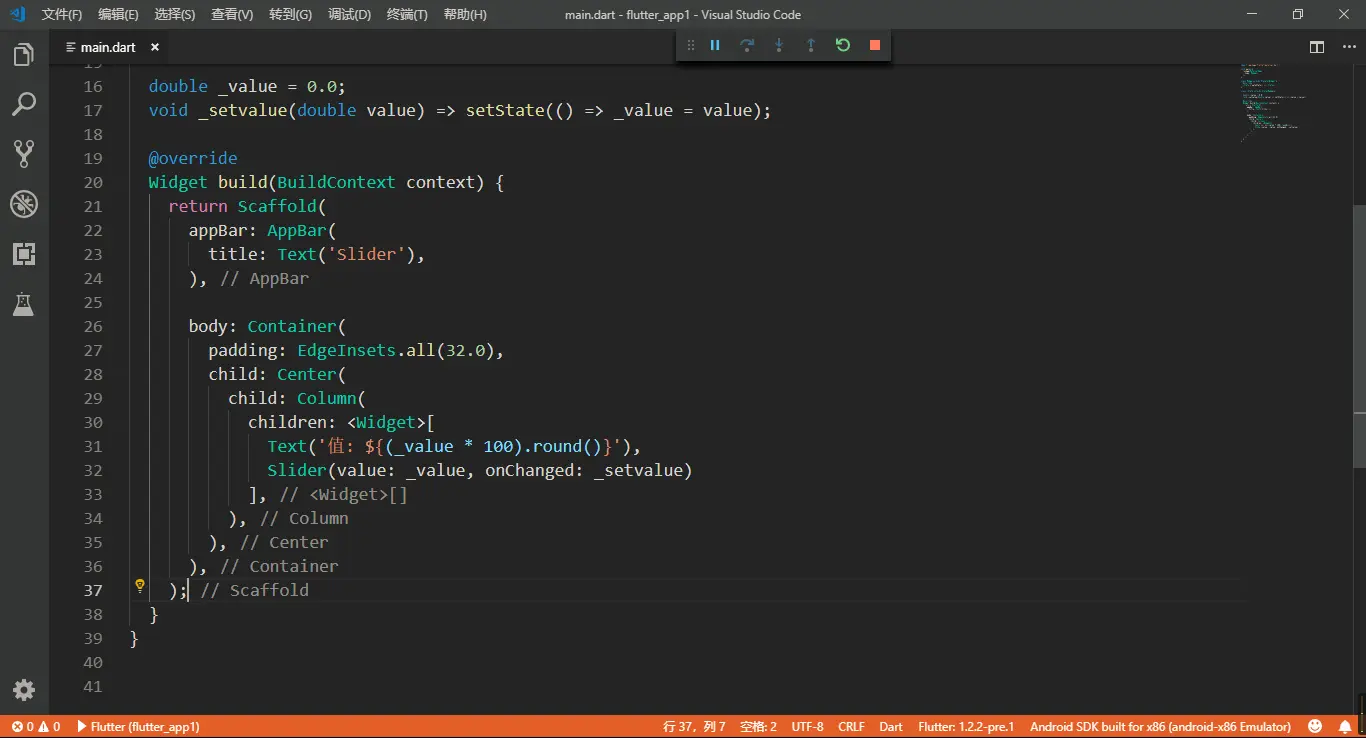Open the Search view in activity bar
Screen dimensions: 1366x738
tap(24, 104)
